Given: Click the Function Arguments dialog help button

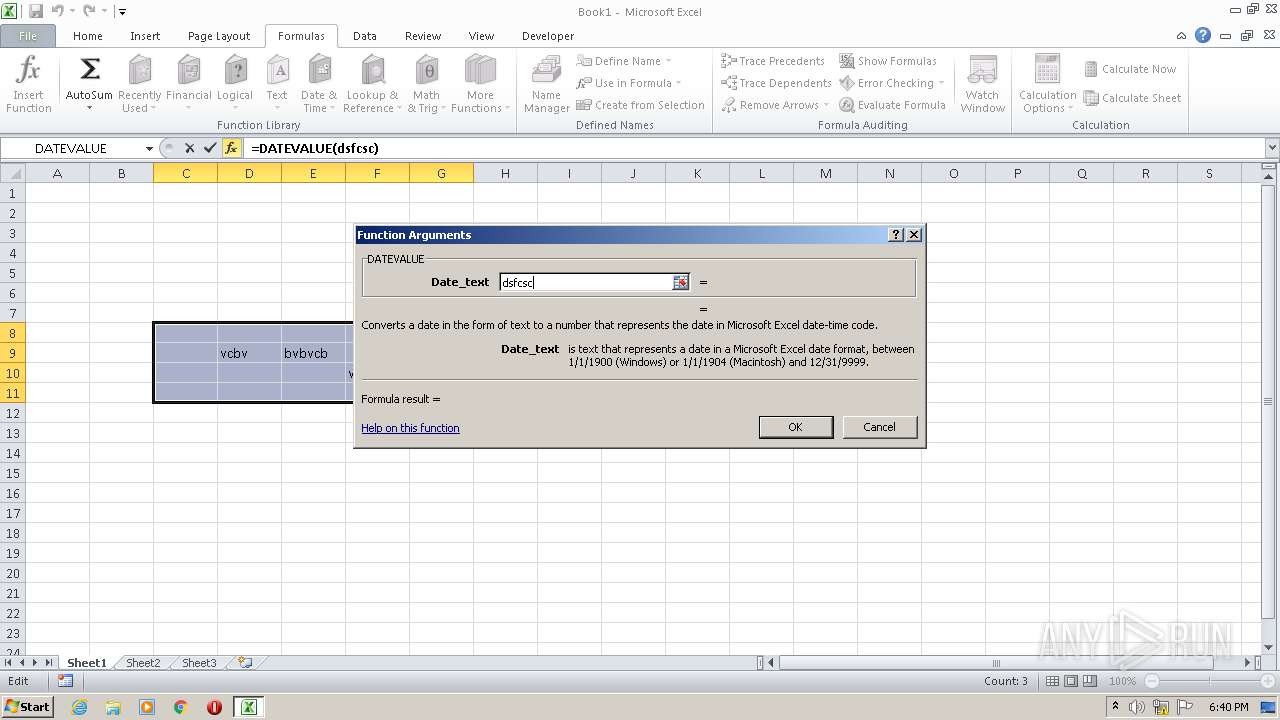Looking at the screenshot, I should (895, 235).
